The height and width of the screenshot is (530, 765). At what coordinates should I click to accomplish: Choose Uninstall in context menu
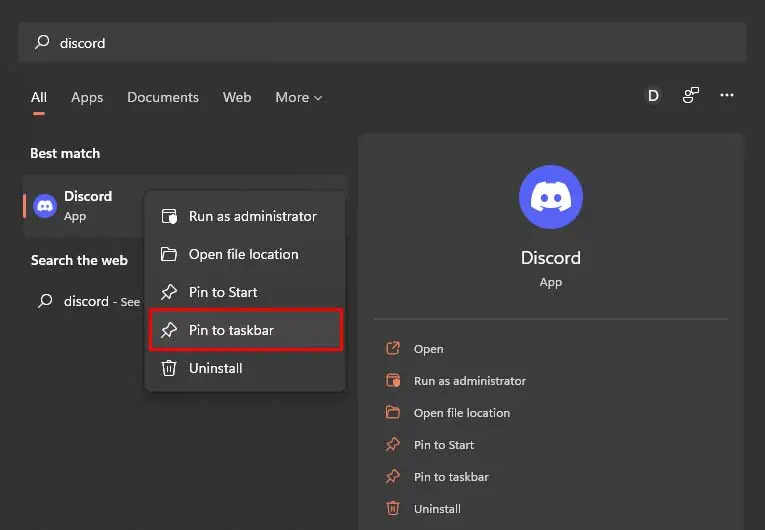[245, 368]
